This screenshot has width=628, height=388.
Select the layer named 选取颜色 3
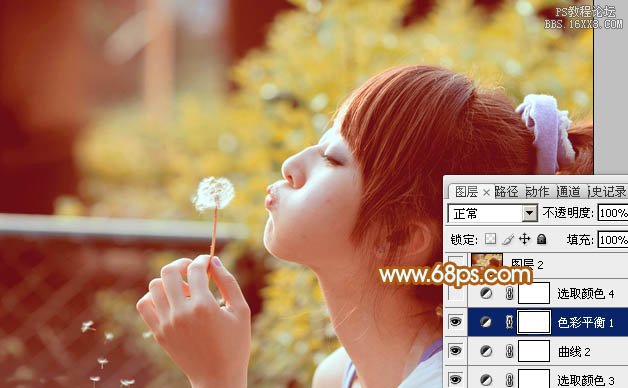coord(586,380)
